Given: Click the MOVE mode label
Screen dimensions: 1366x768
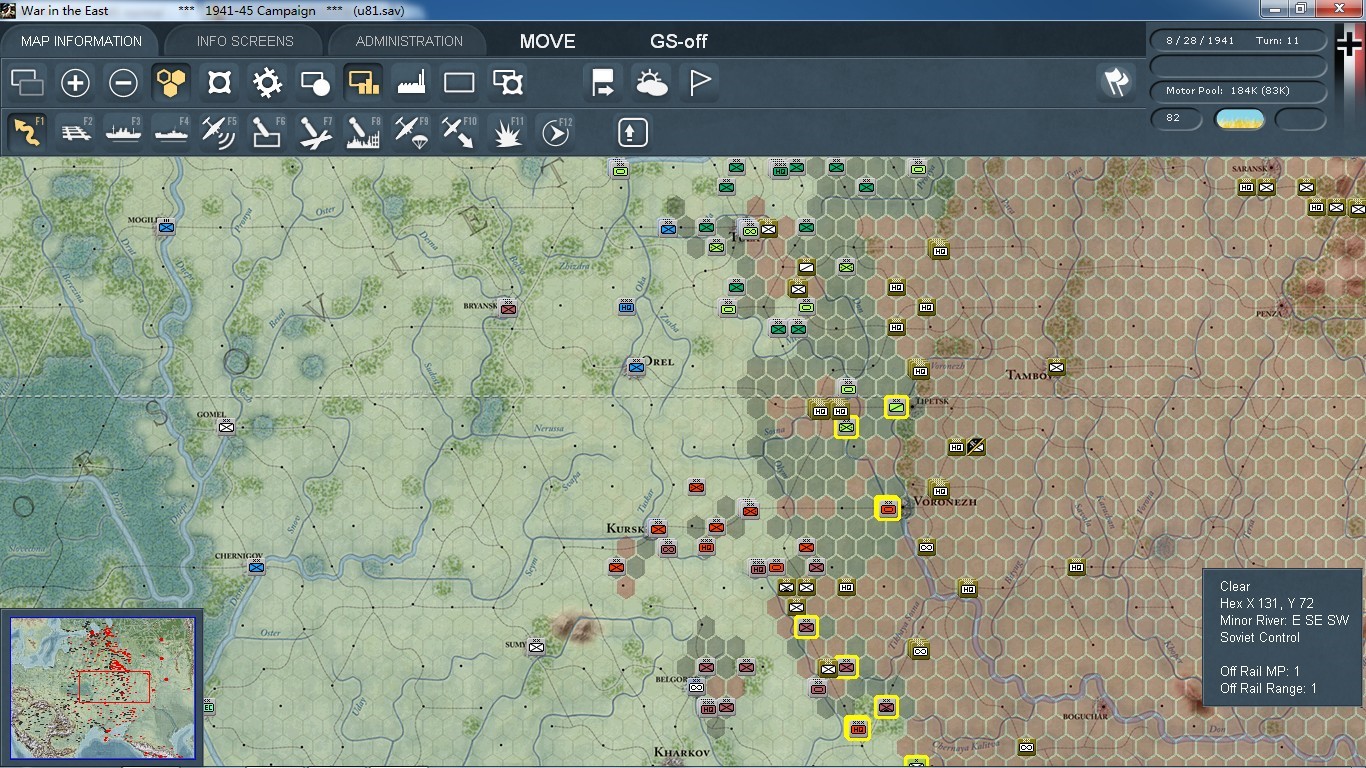Looking at the screenshot, I should coord(547,42).
